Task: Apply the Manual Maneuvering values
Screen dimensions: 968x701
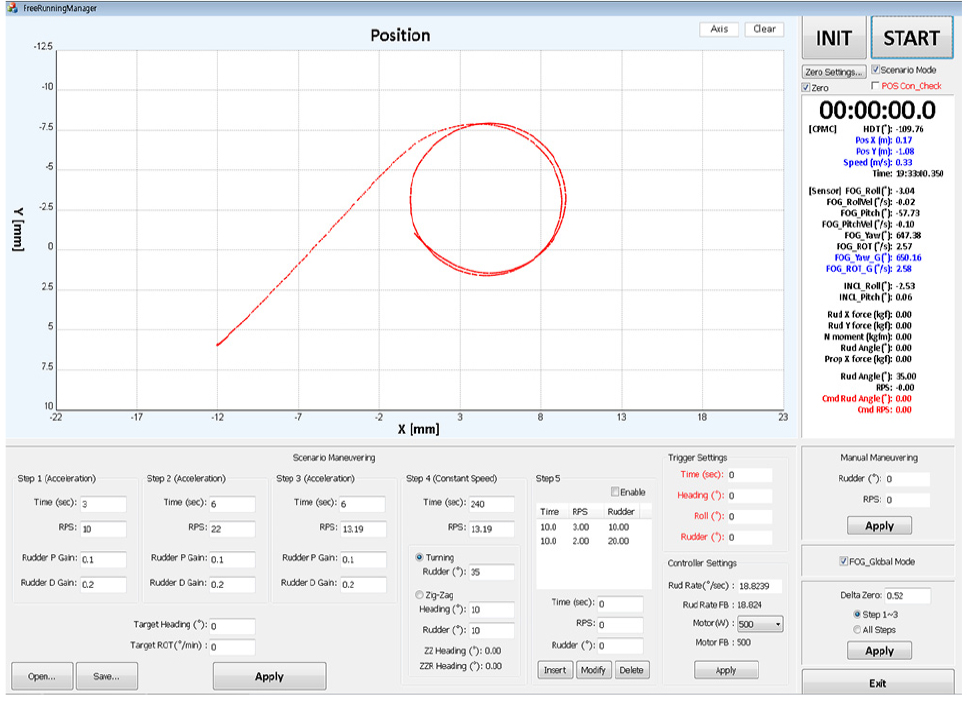Action: click(x=879, y=526)
